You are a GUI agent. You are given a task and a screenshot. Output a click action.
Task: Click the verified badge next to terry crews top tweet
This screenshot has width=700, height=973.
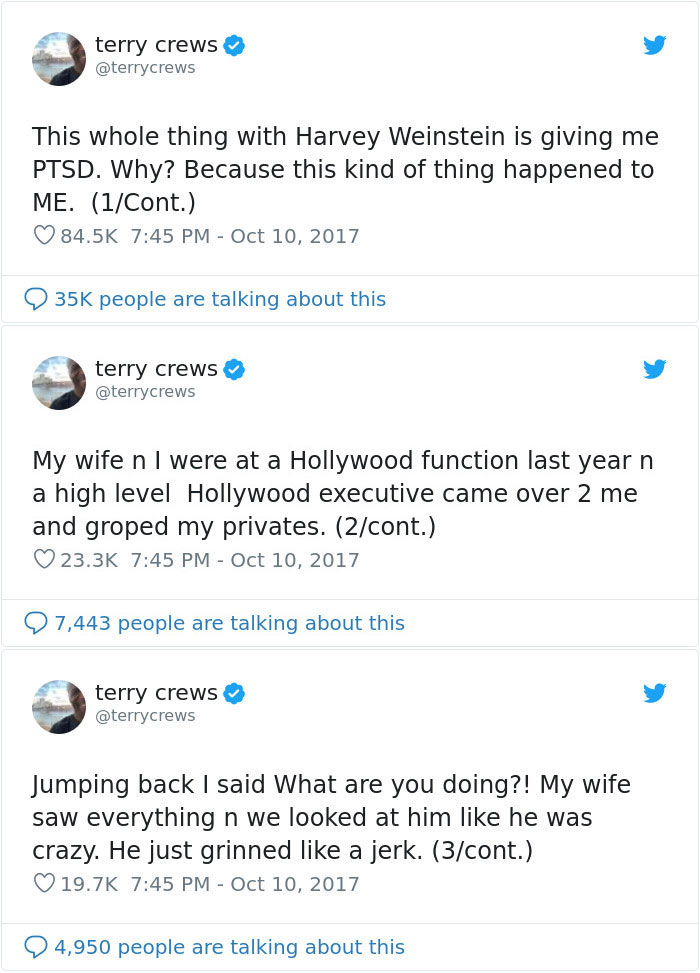(x=234, y=44)
